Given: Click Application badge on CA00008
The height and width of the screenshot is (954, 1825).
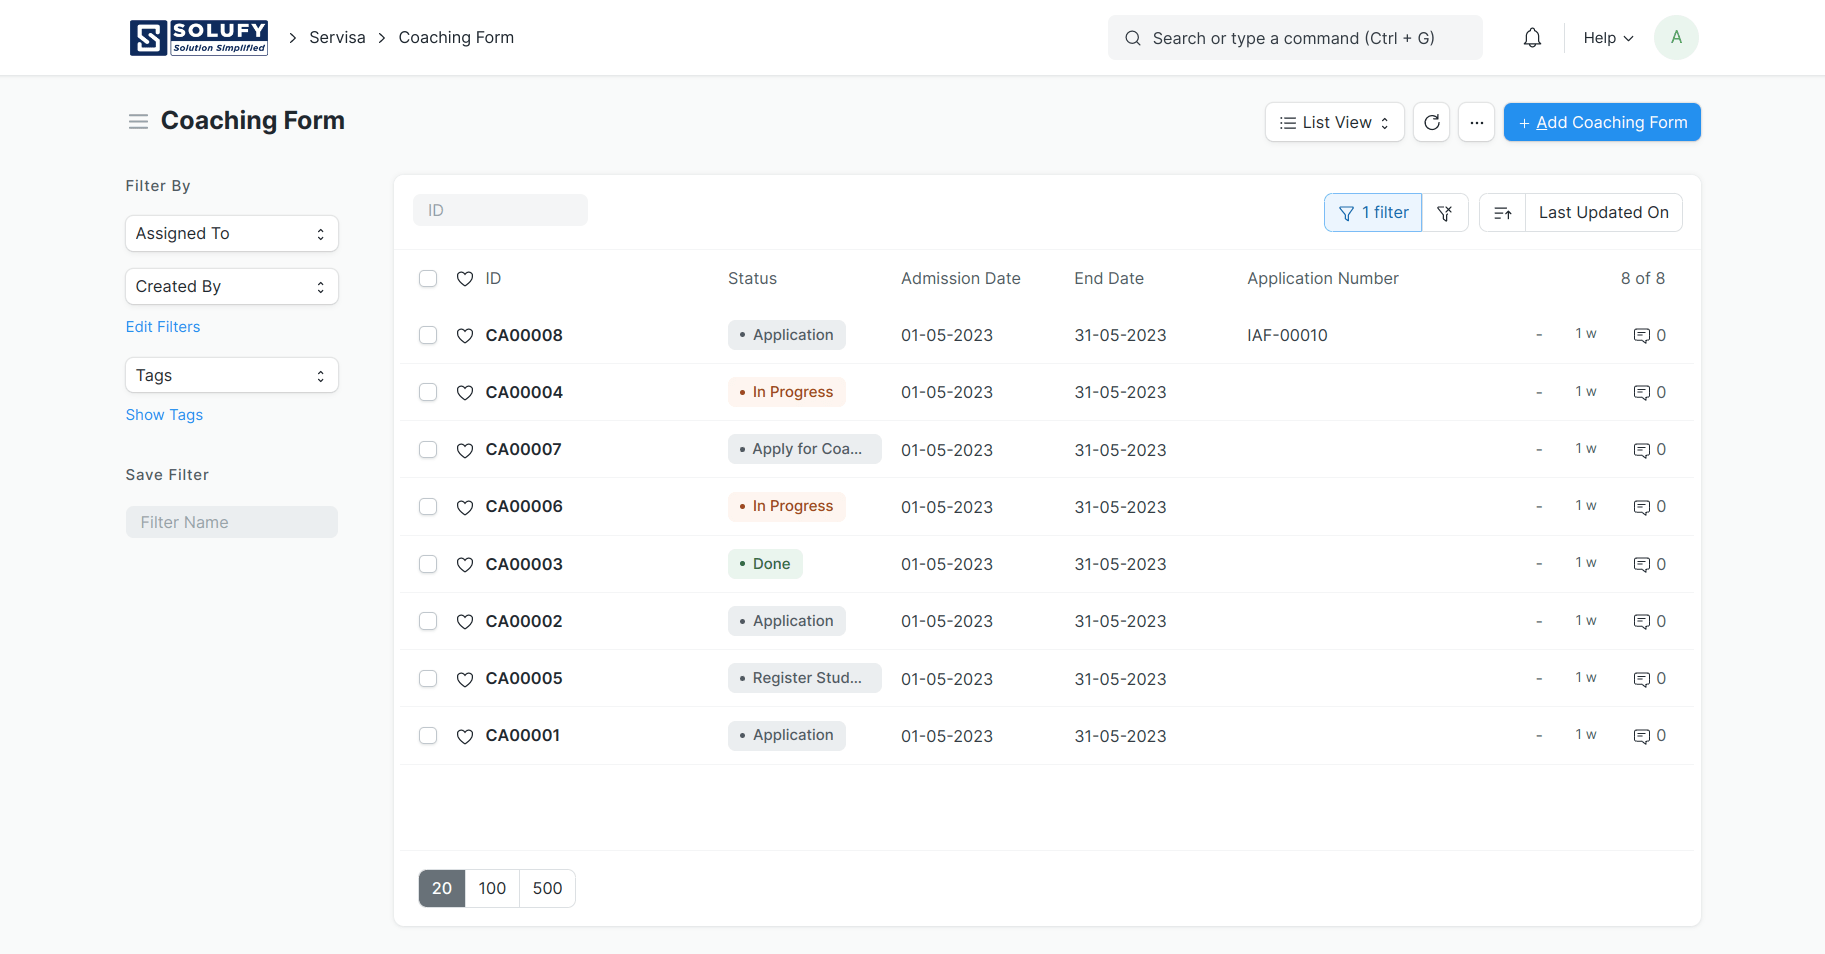Looking at the screenshot, I should coord(787,335).
